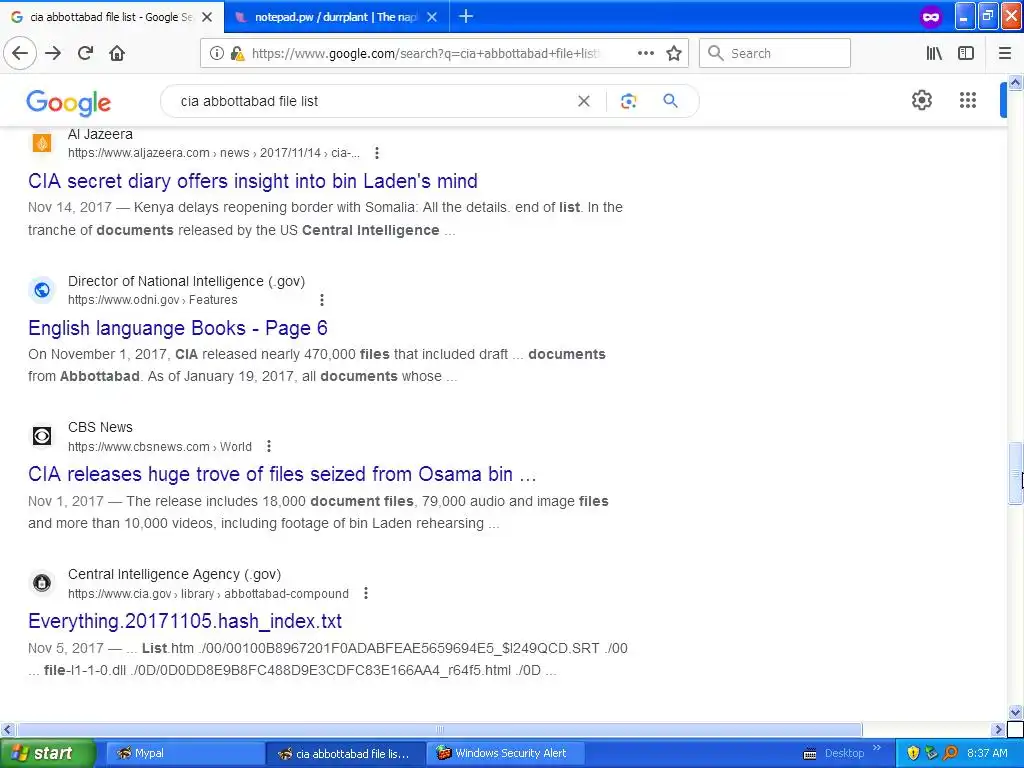Click the odni.gov globe favicon
Viewport: 1024px width, 768px height.
42,289
